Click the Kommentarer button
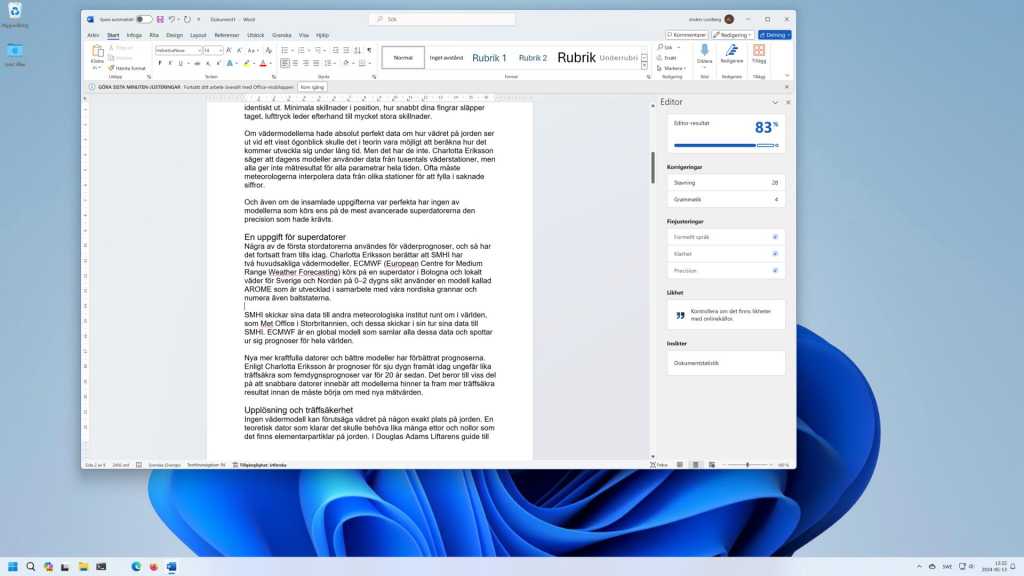Screen dimensions: 1024x576 coord(686,35)
